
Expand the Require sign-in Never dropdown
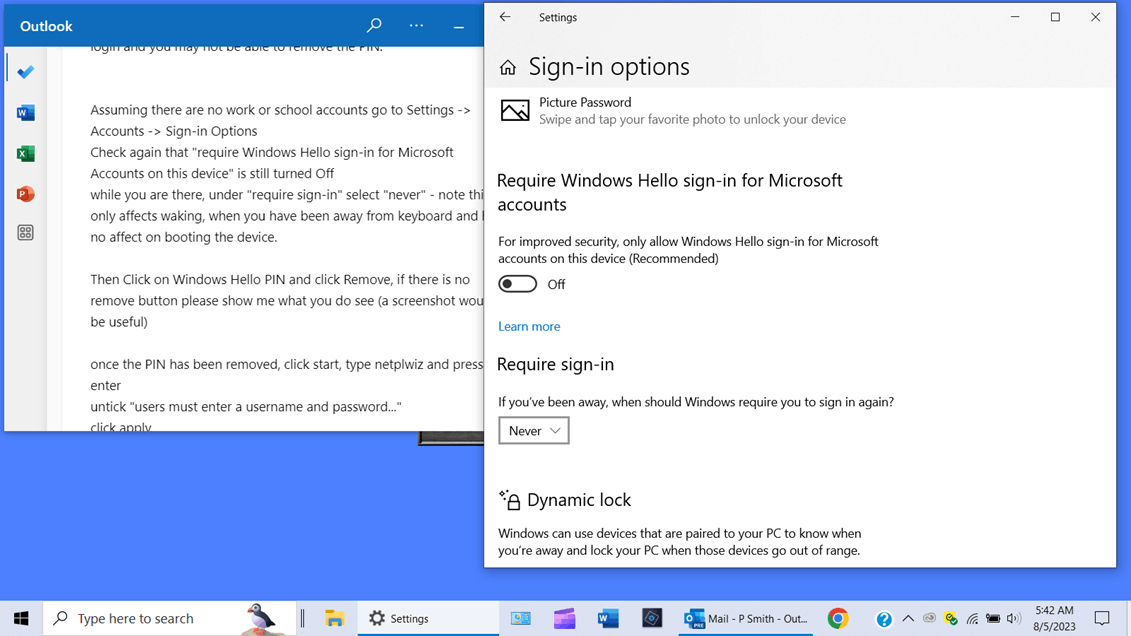point(534,430)
